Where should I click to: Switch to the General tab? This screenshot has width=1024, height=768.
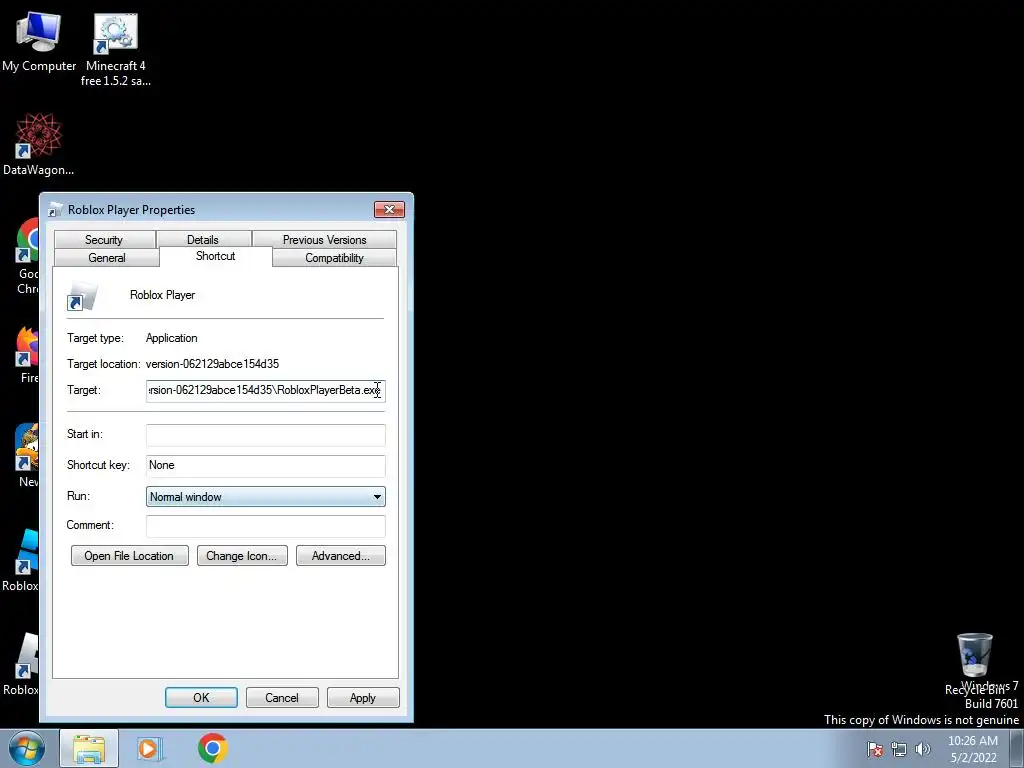[x=106, y=258]
